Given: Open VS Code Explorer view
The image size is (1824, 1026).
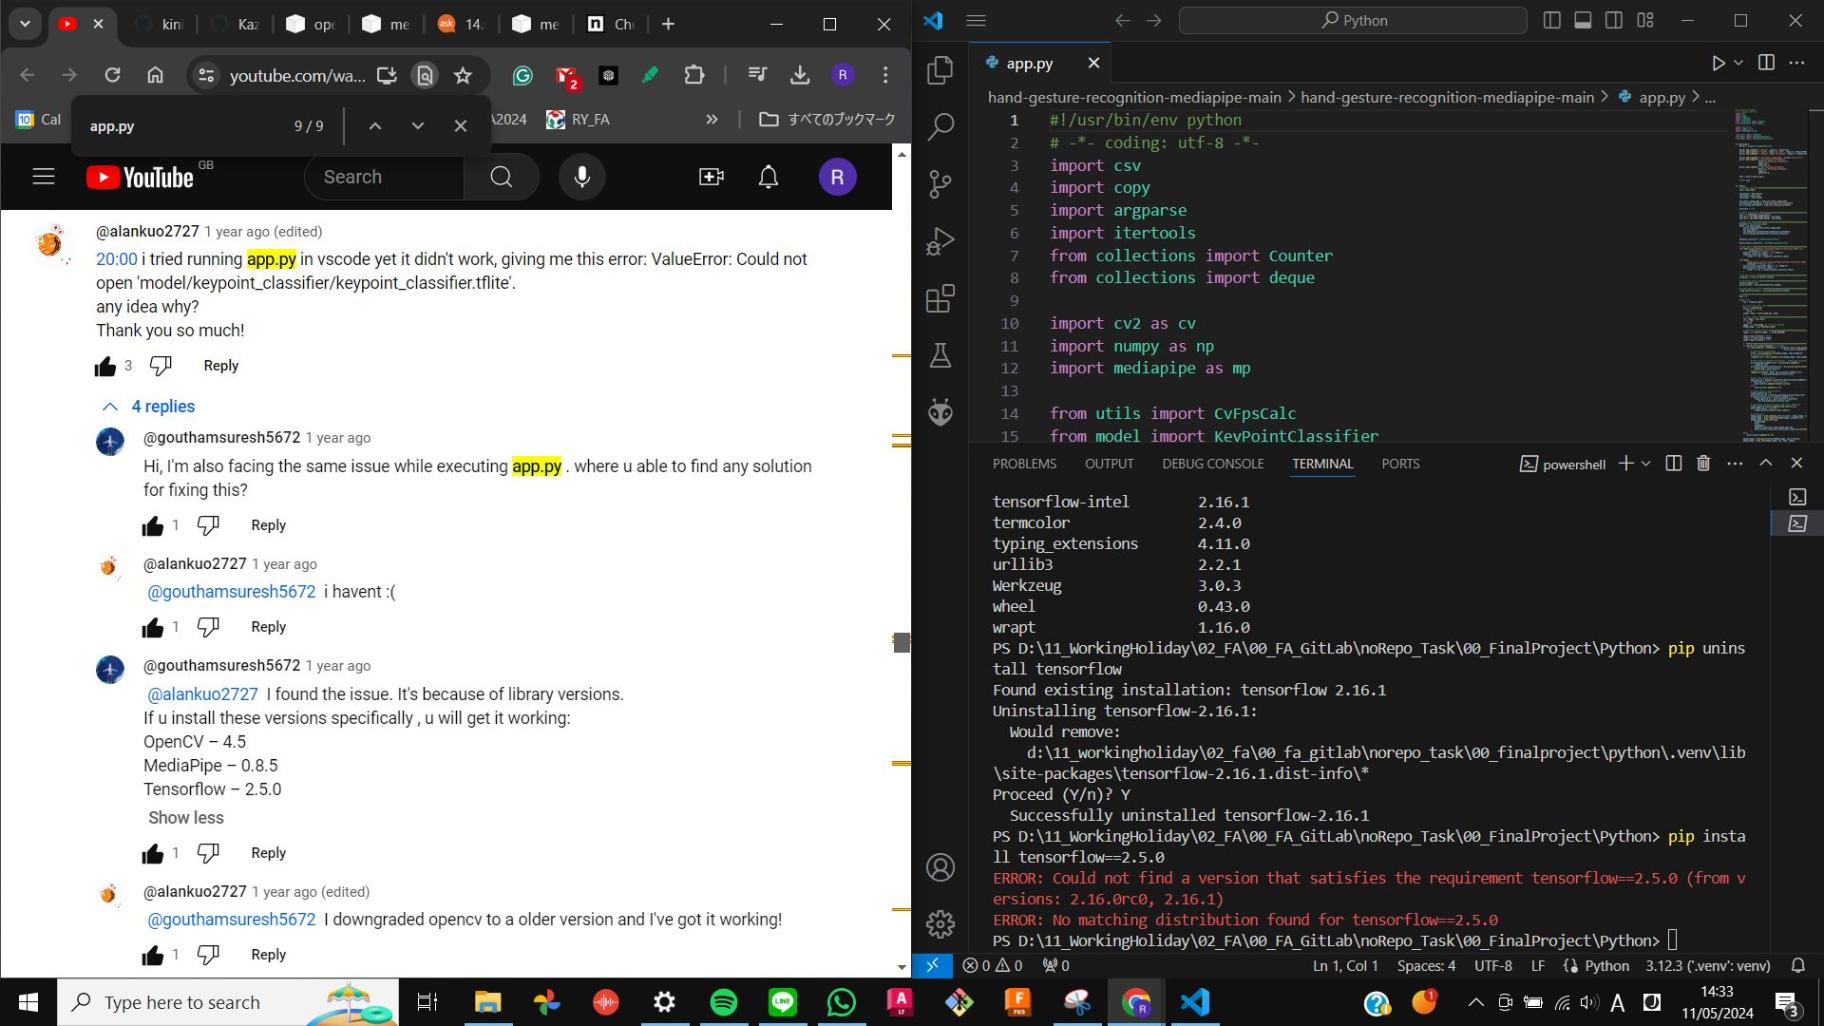Looking at the screenshot, I should pyautogui.click(x=940, y=70).
